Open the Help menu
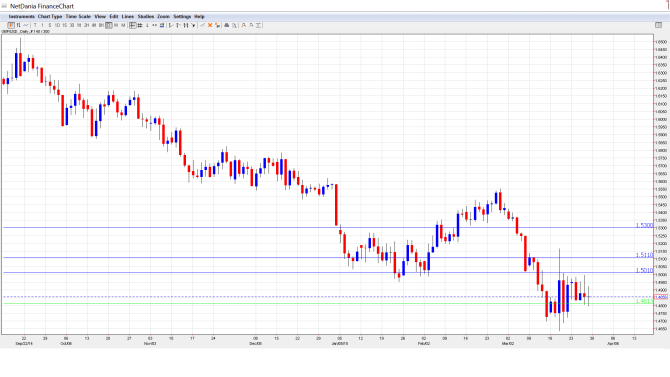670x377 pixels. tap(200, 17)
